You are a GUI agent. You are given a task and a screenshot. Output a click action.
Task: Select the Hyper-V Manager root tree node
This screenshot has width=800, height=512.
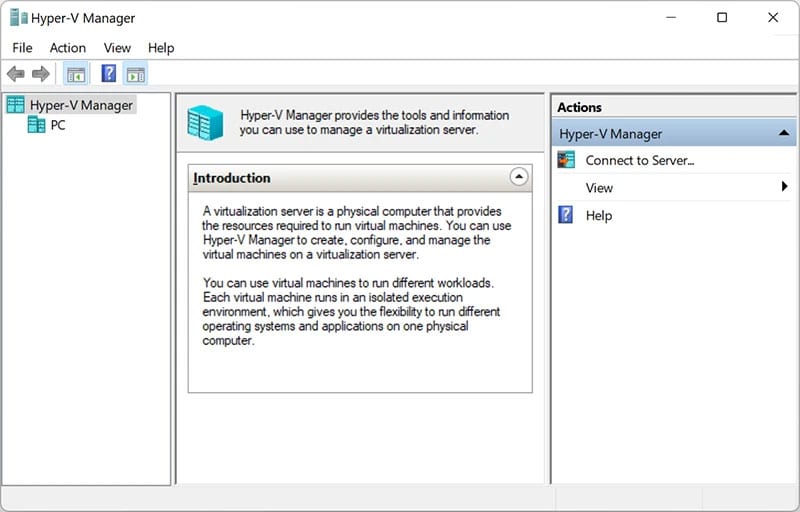[x=80, y=105]
